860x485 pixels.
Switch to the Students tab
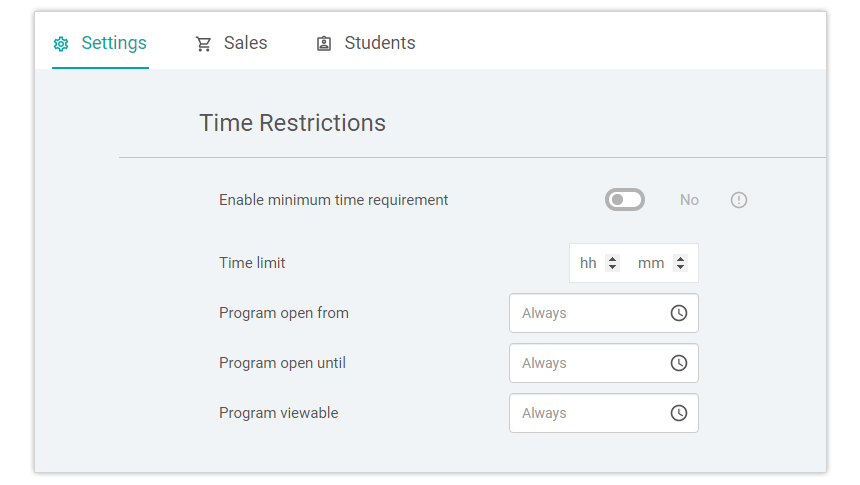point(366,43)
